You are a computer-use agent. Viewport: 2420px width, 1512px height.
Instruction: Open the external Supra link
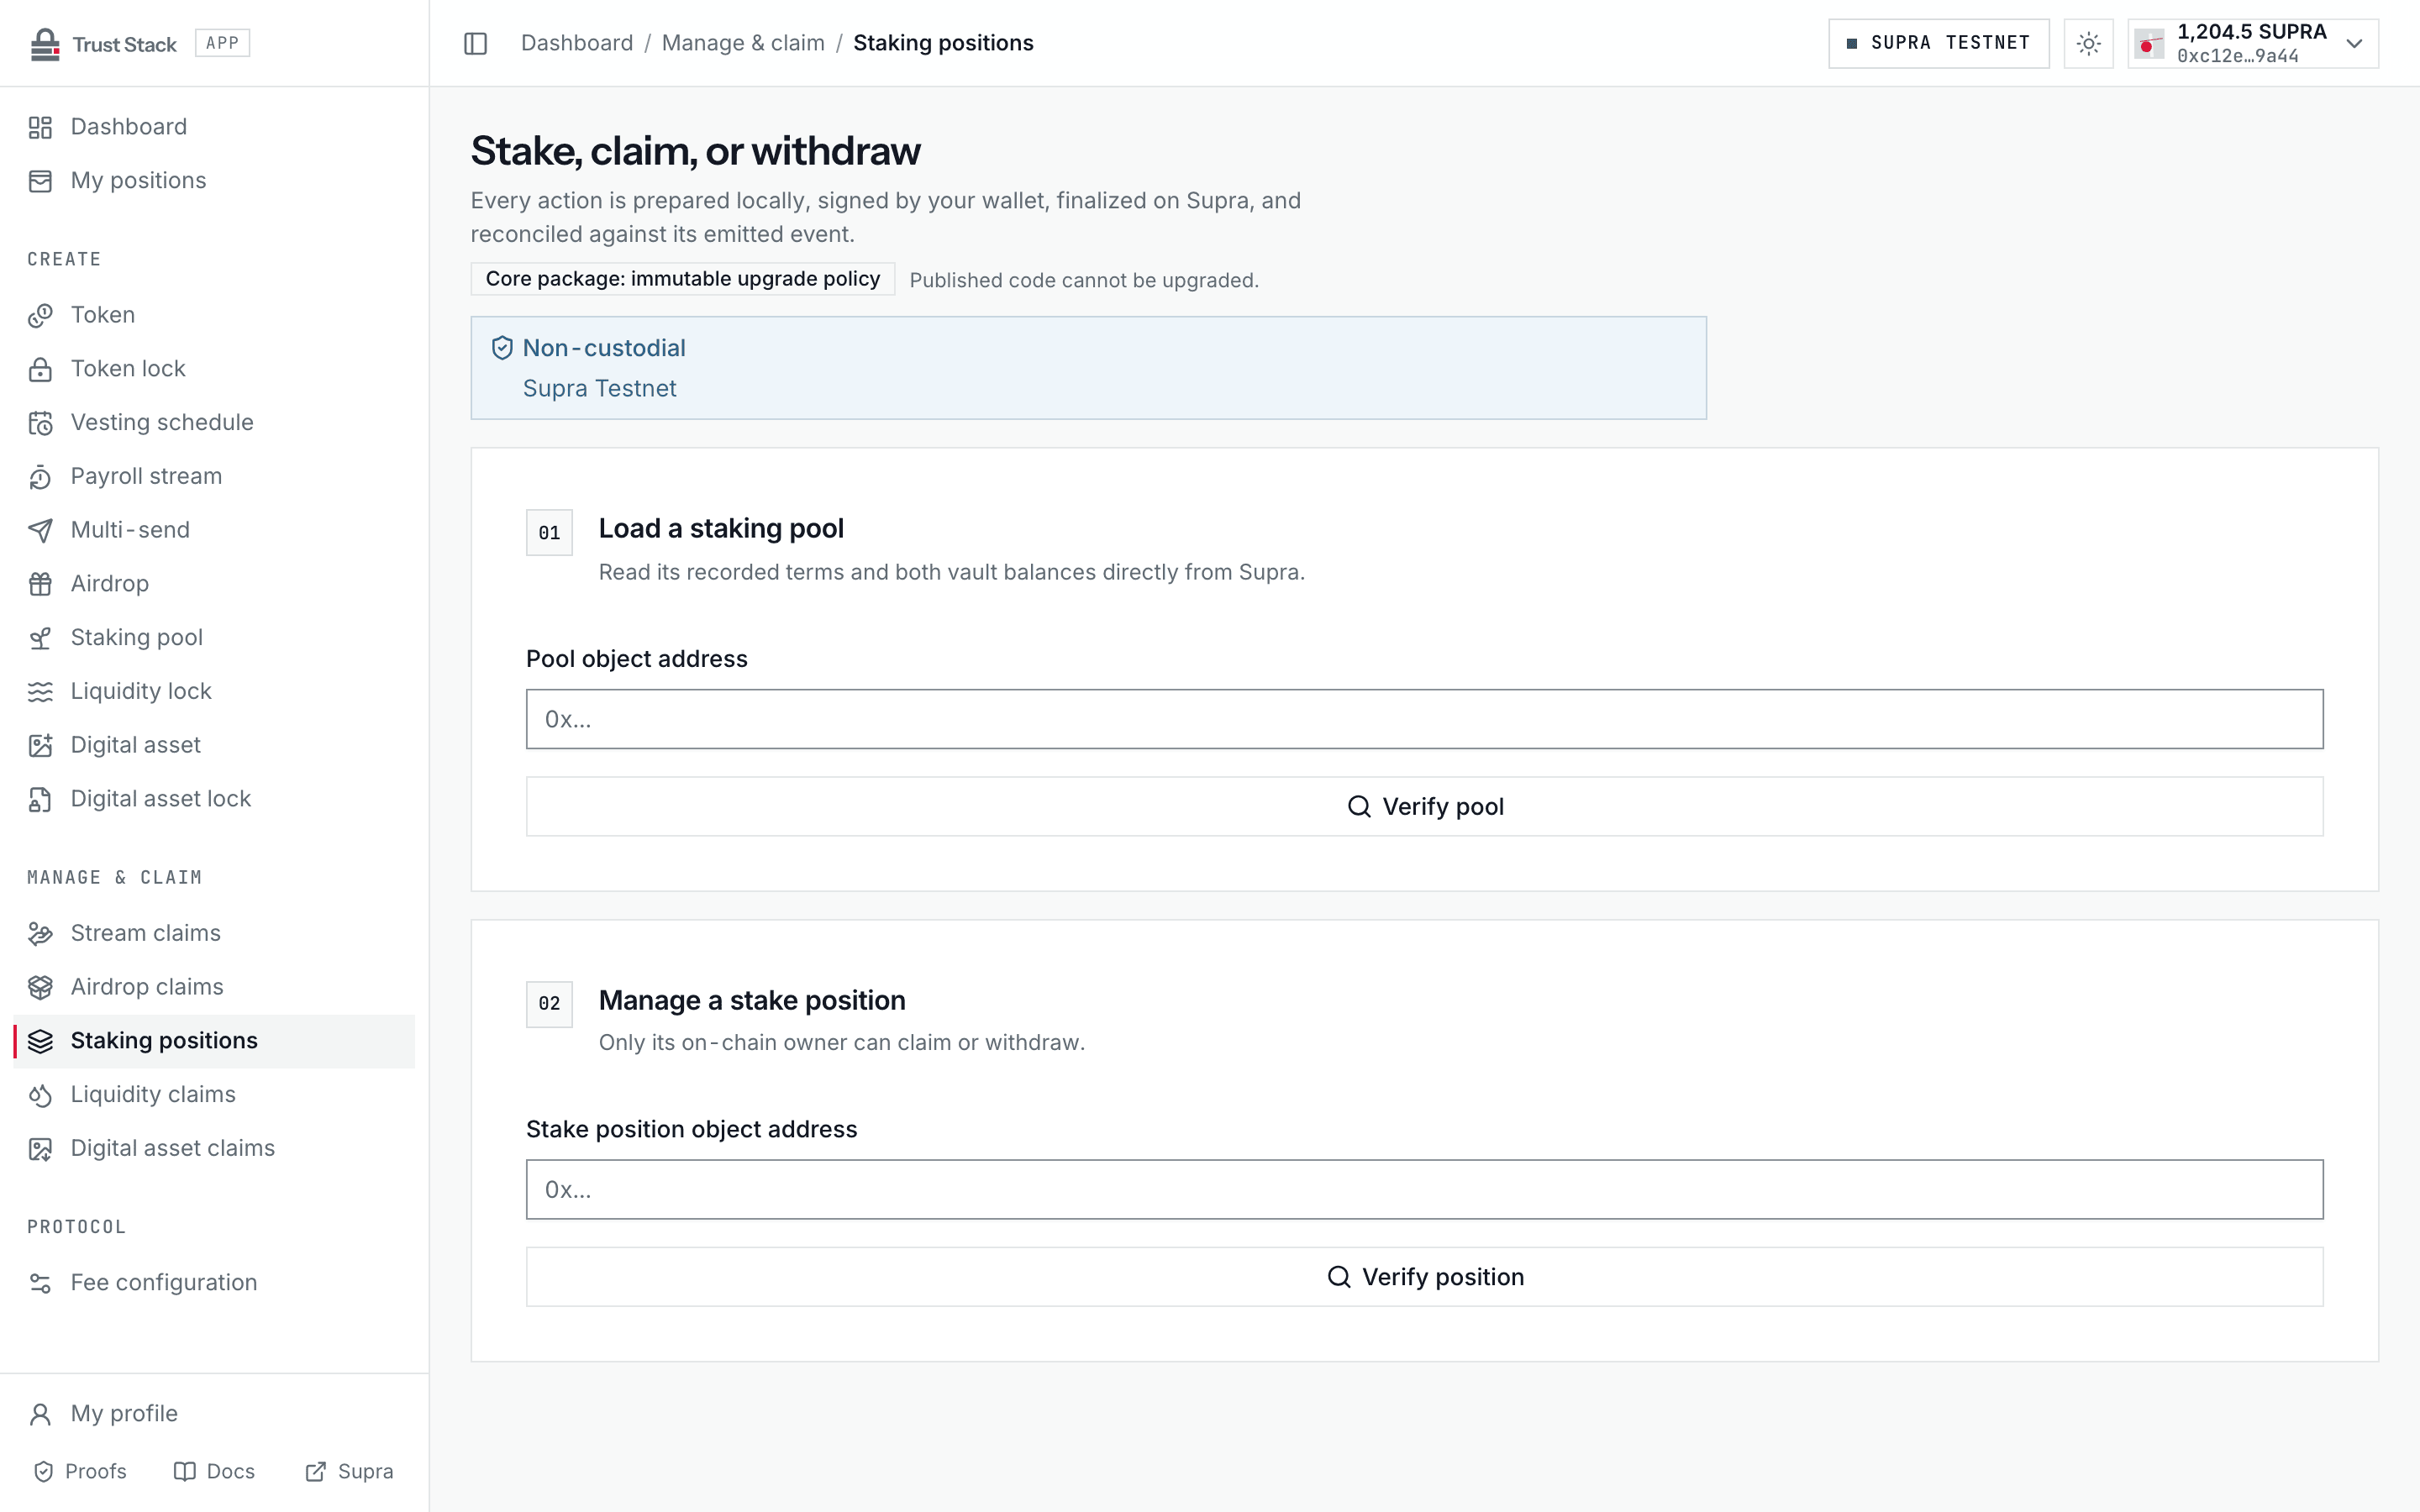tap(350, 1471)
